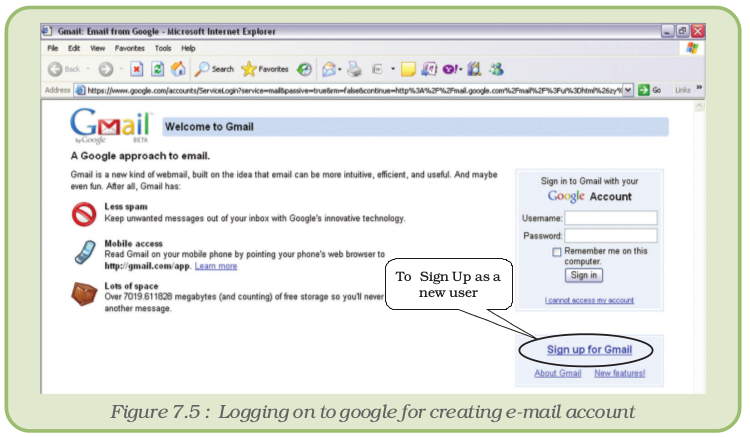Open the Home page icon

click(178, 69)
